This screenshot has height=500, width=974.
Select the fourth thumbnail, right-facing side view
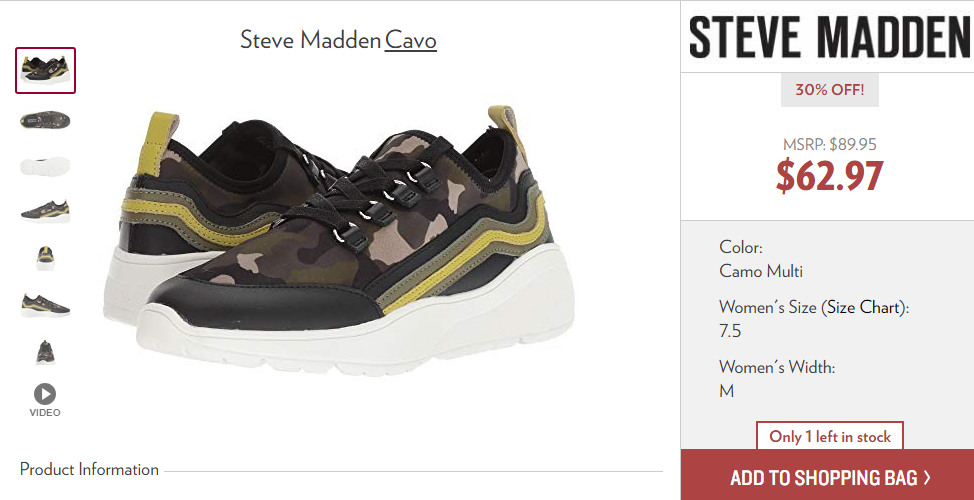[45, 212]
